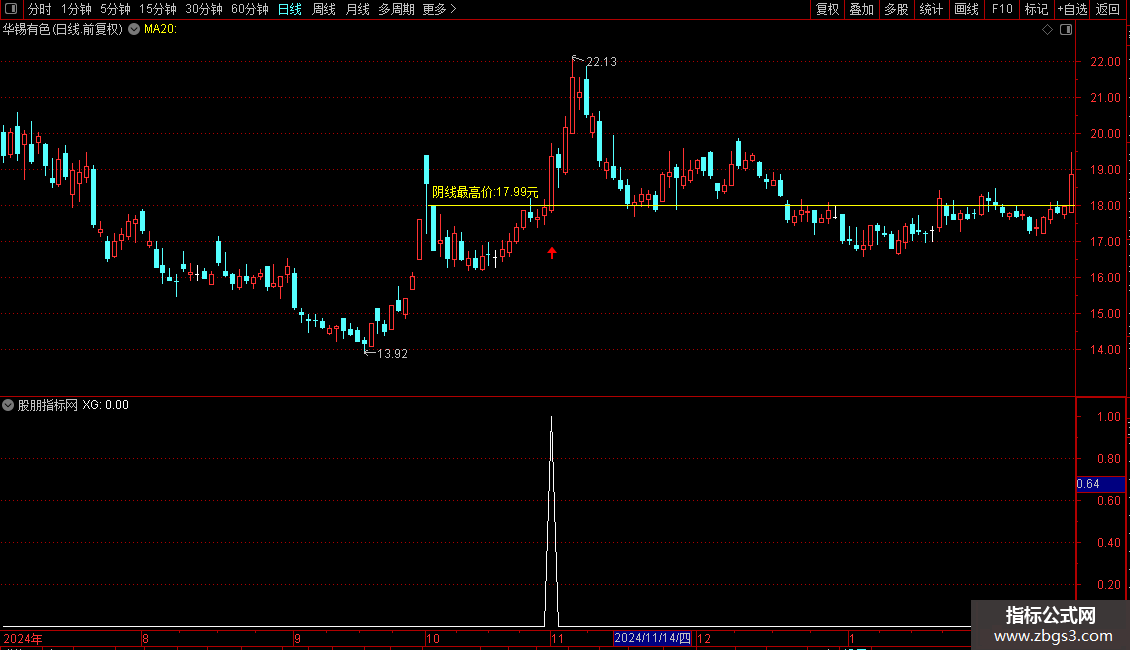This screenshot has width=1130, height=650.
Task: Open 多股 multi-stock view
Action: coord(896,9)
